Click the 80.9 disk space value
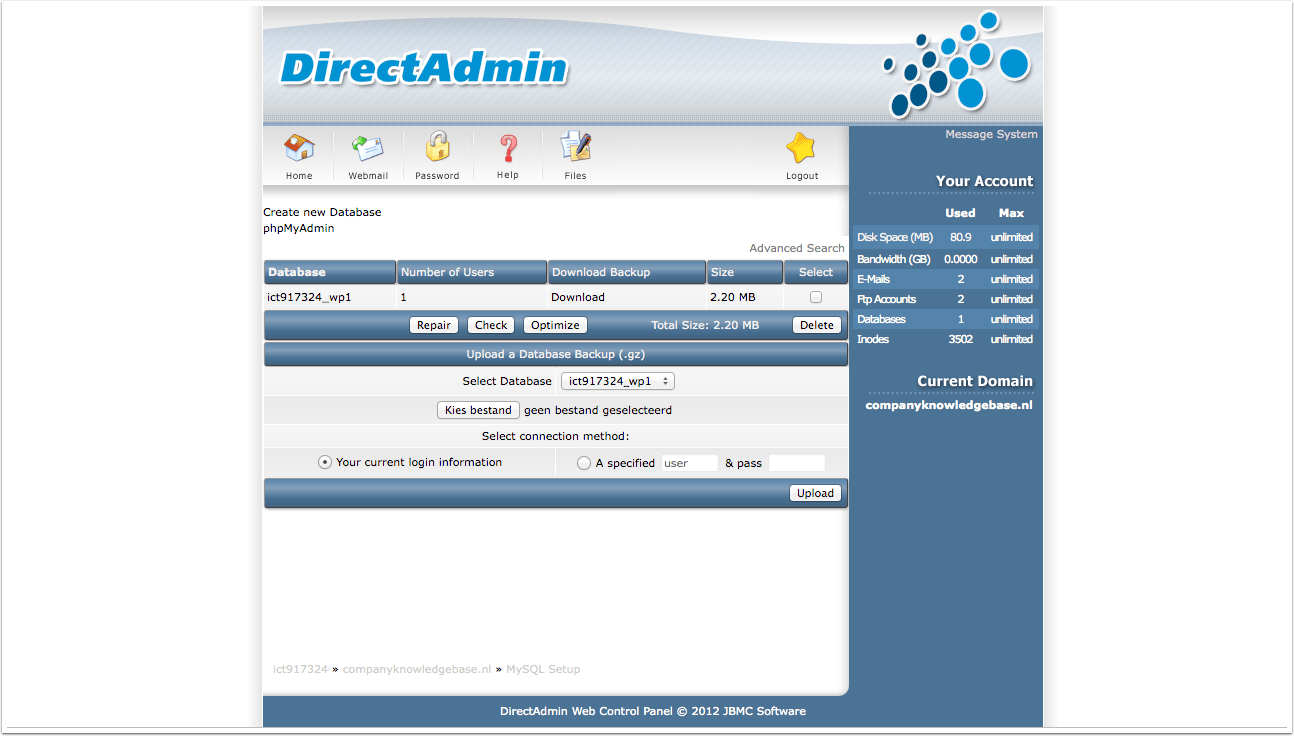 point(961,237)
